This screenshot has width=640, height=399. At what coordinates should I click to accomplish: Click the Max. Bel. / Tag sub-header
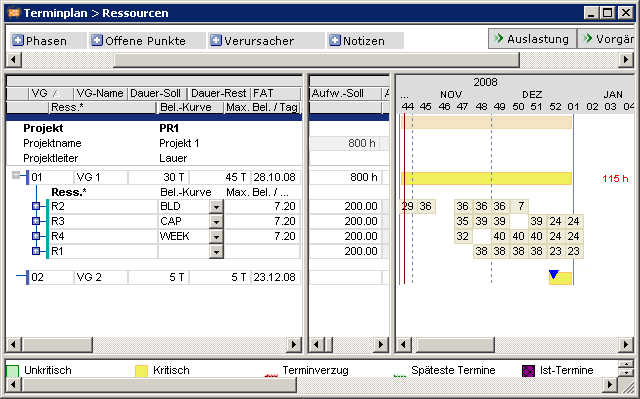tap(262, 107)
